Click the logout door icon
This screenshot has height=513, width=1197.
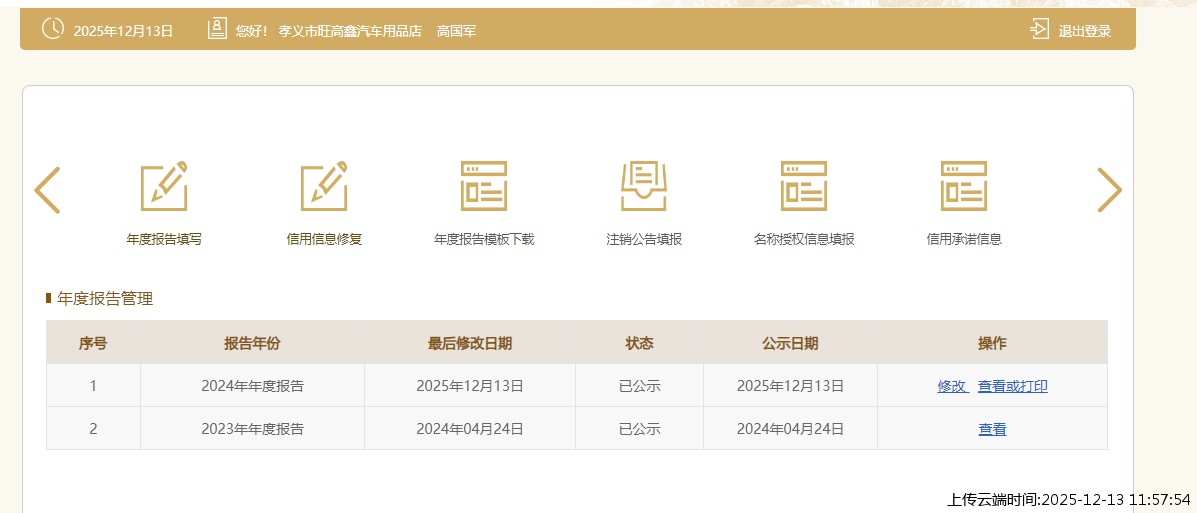1040,29
